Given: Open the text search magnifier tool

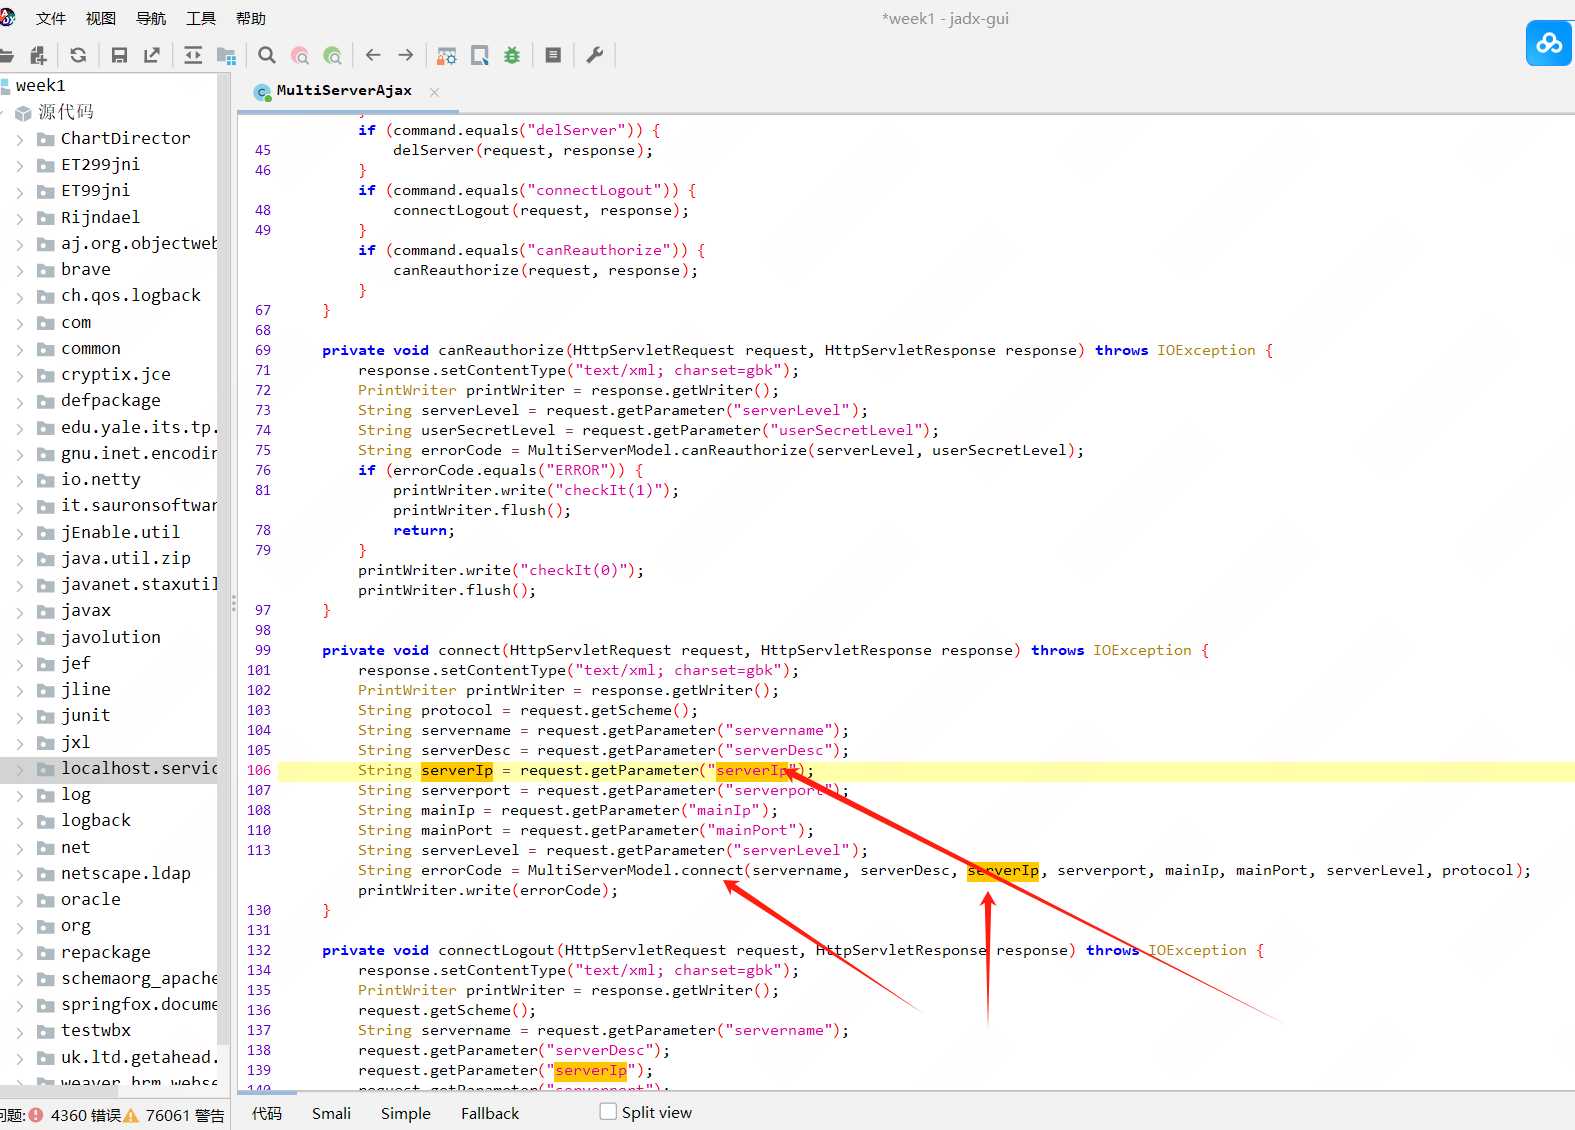Looking at the screenshot, I should point(267,55).
